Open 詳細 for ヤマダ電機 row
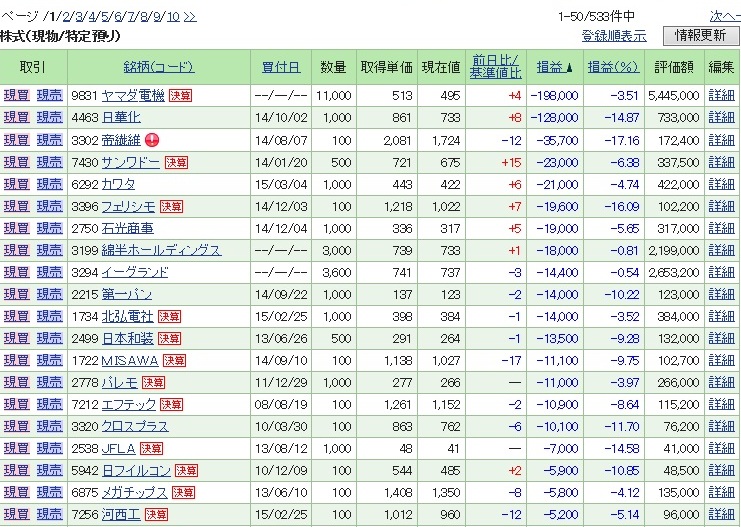Screen dimensions: 741x527 722,95
